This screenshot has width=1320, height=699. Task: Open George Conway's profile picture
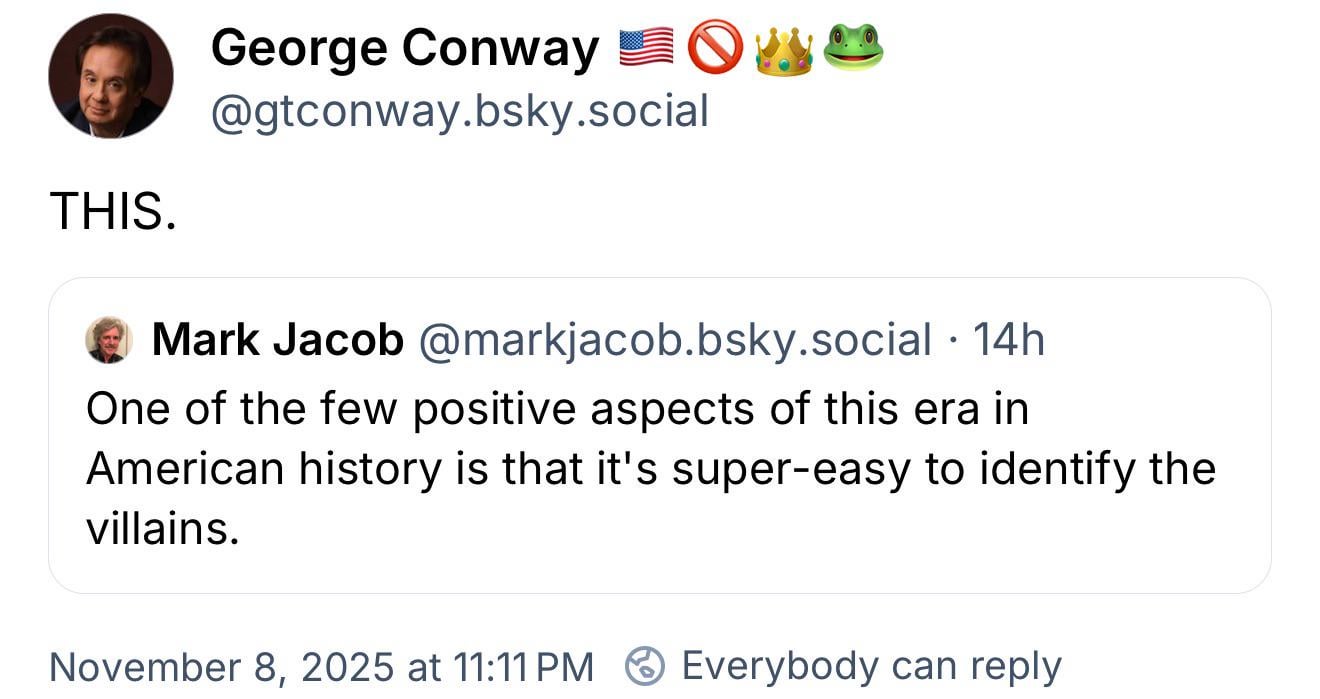point(110,76)
